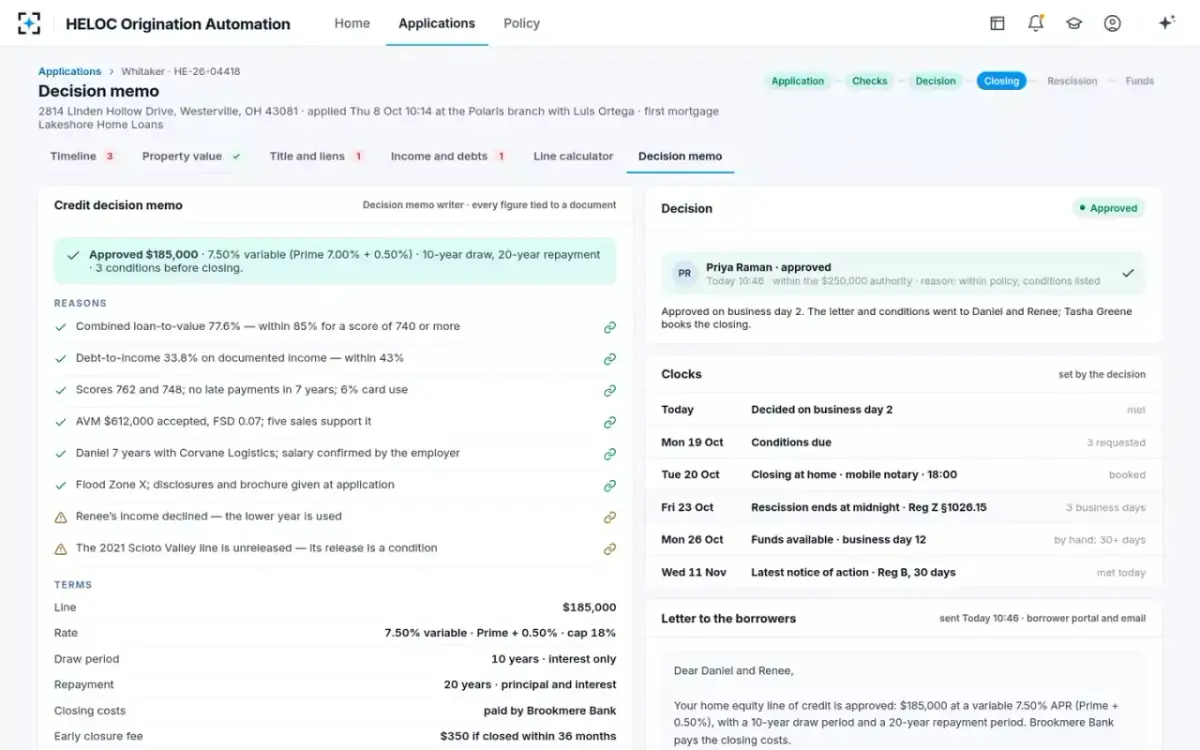Image resolution: width=1200 pixels, height=750 pixels.
Task: Click the 'booked' closing status
Action: [1127, 475]
